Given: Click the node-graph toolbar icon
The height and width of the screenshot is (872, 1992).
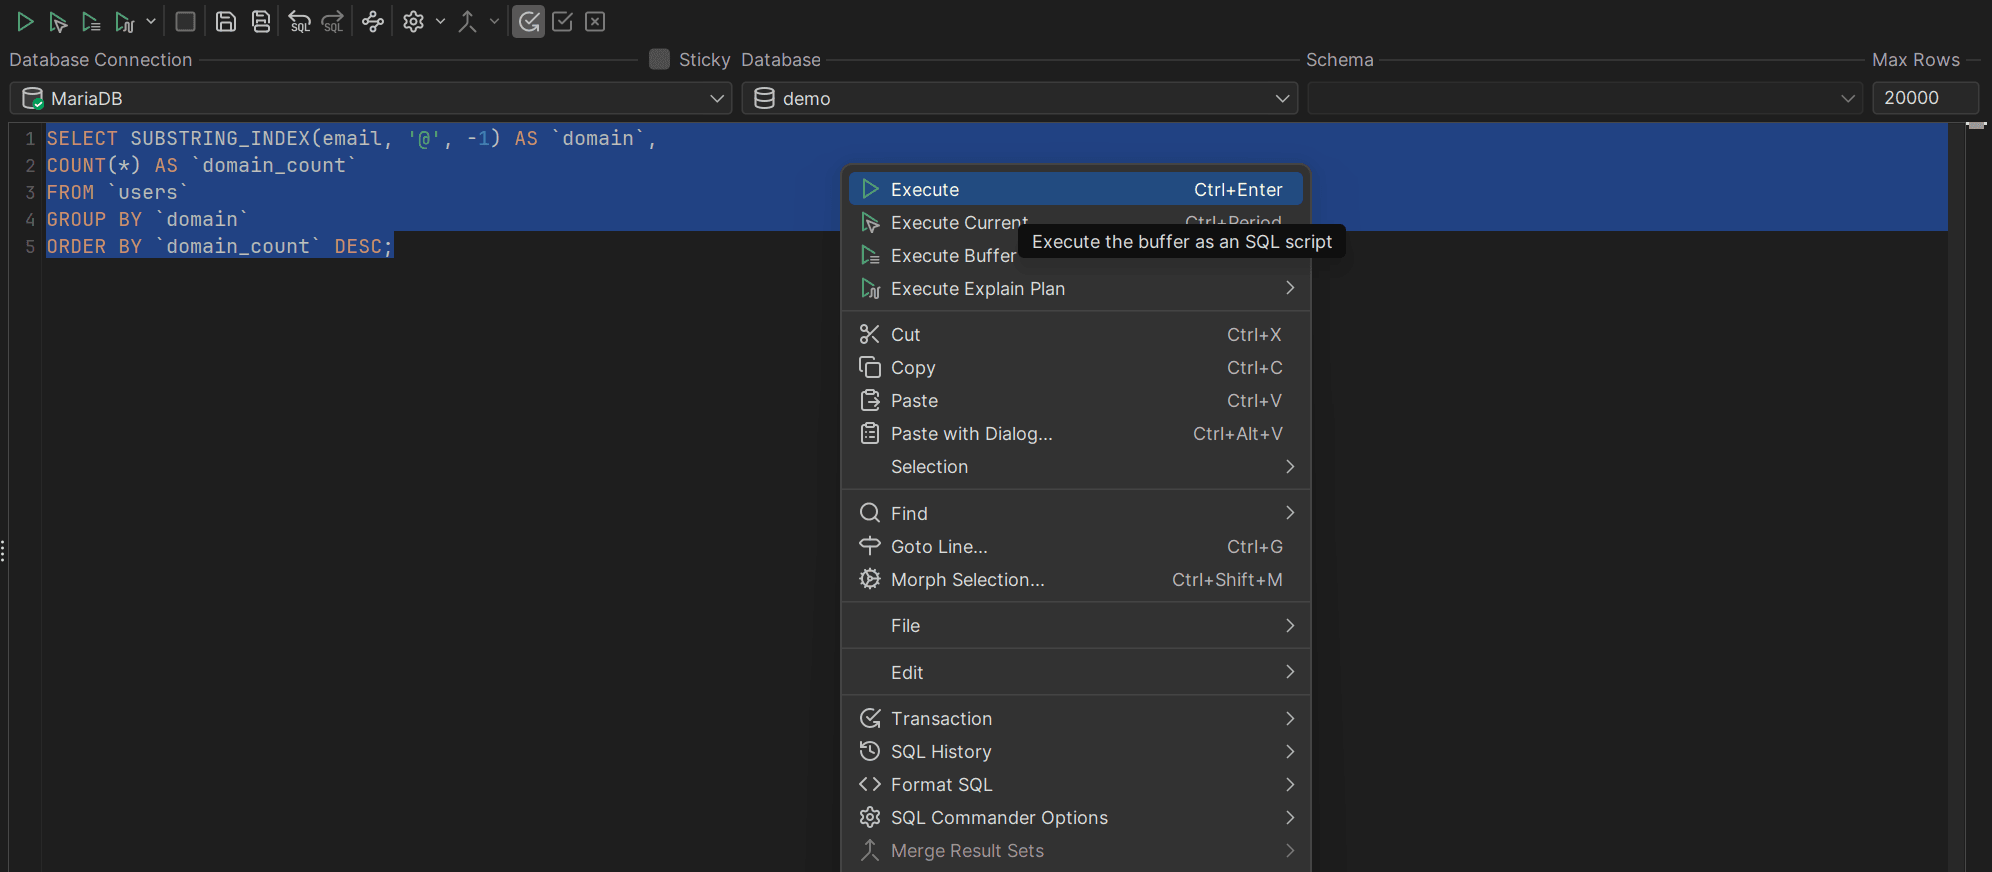Looking at the screenshot, I should coord(373,21).
